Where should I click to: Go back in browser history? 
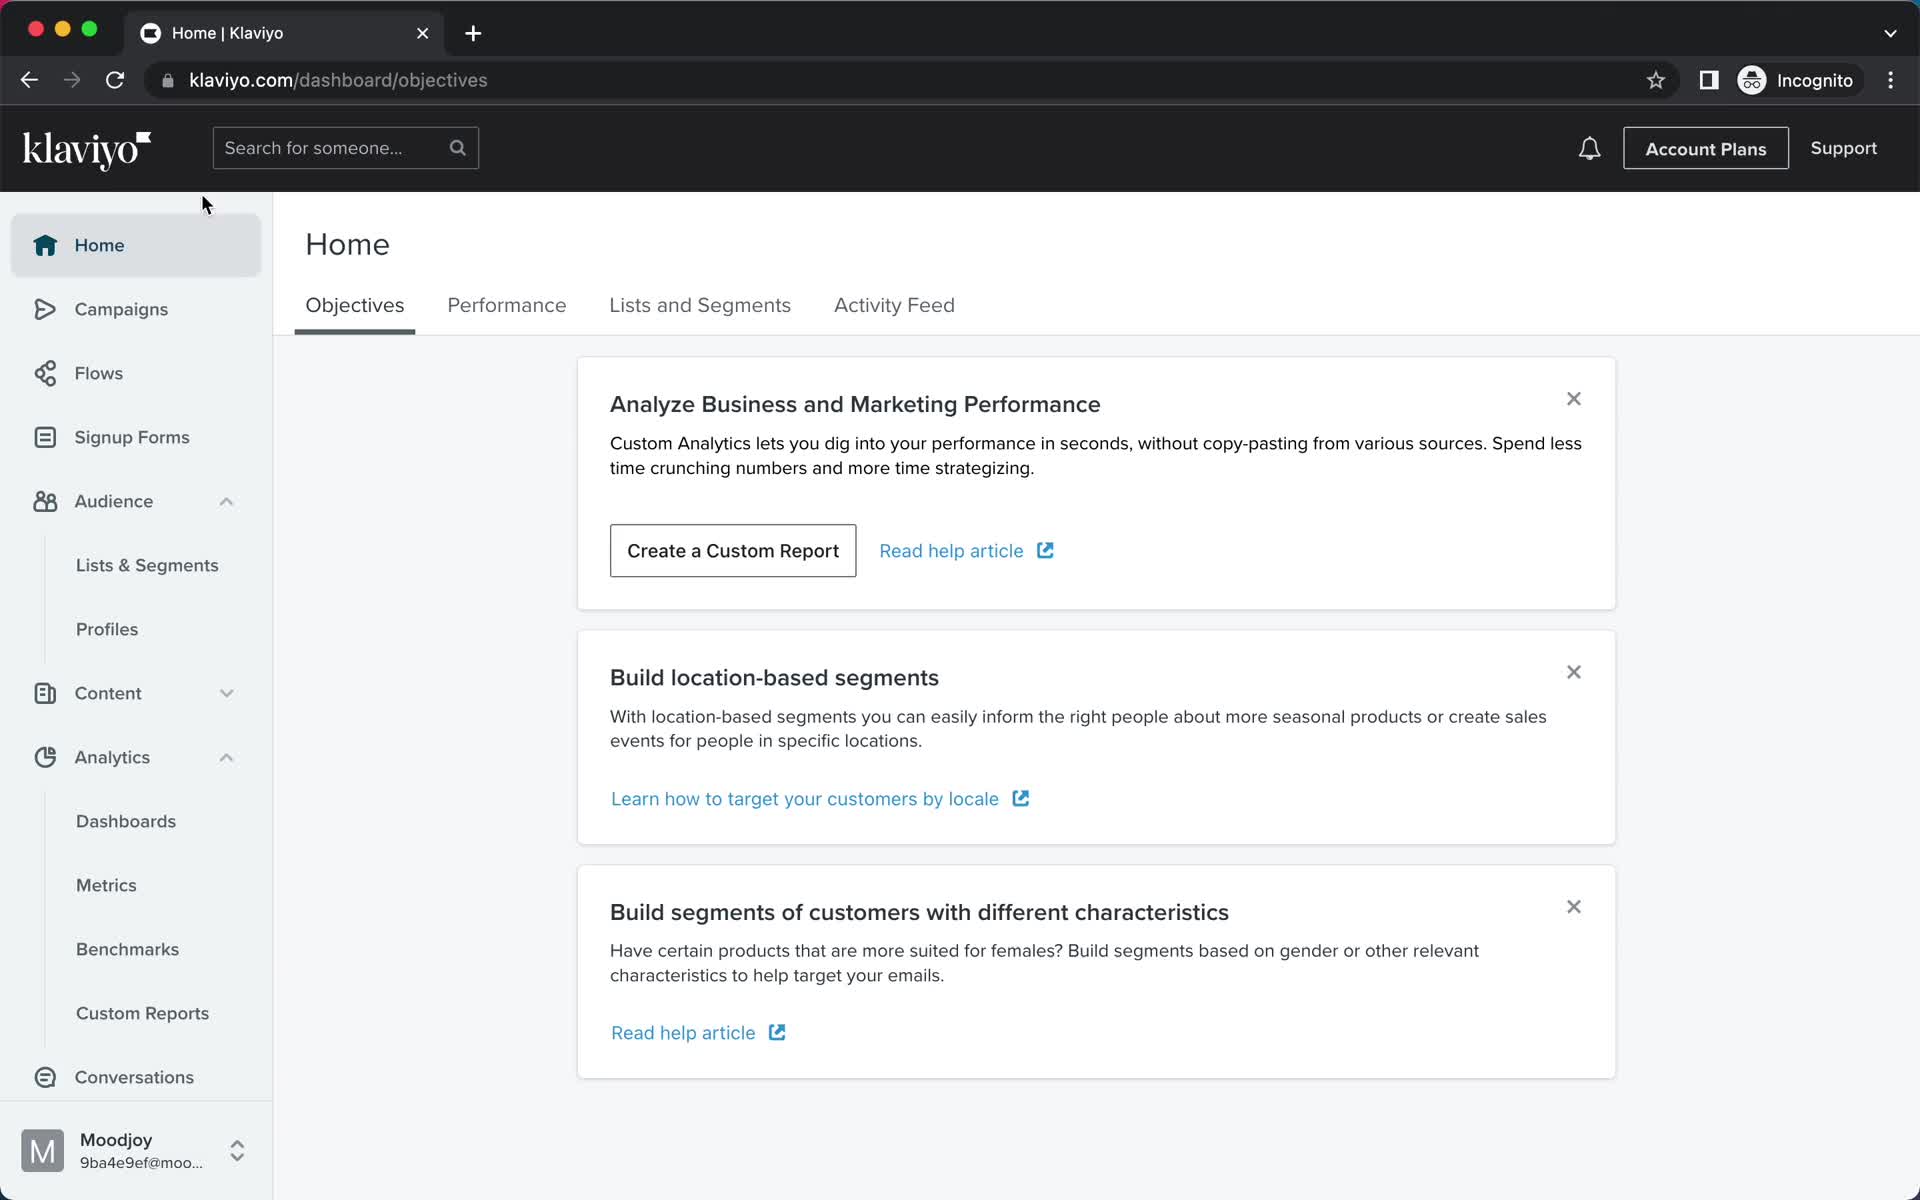[29, 80]
